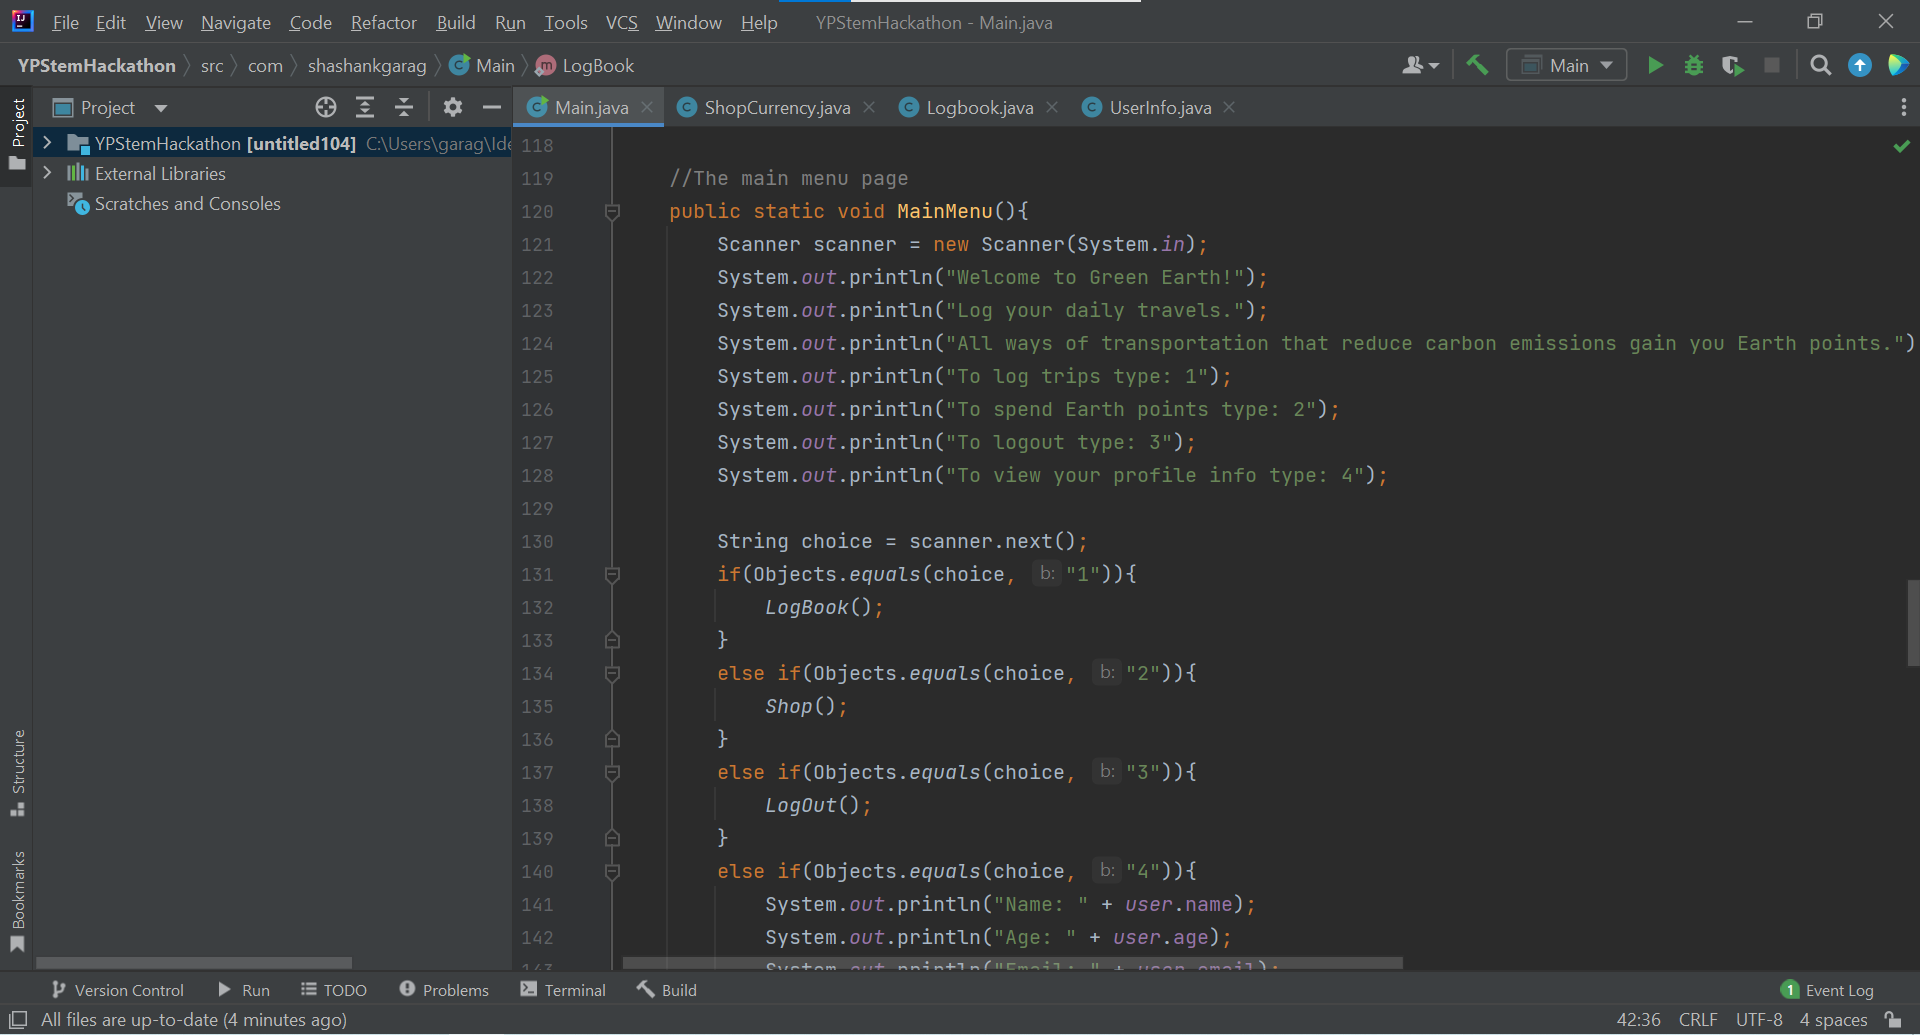Build project using the hammer icon
The width and height of the screenshot is (1920, 1035).
[x=1477, y=66]
